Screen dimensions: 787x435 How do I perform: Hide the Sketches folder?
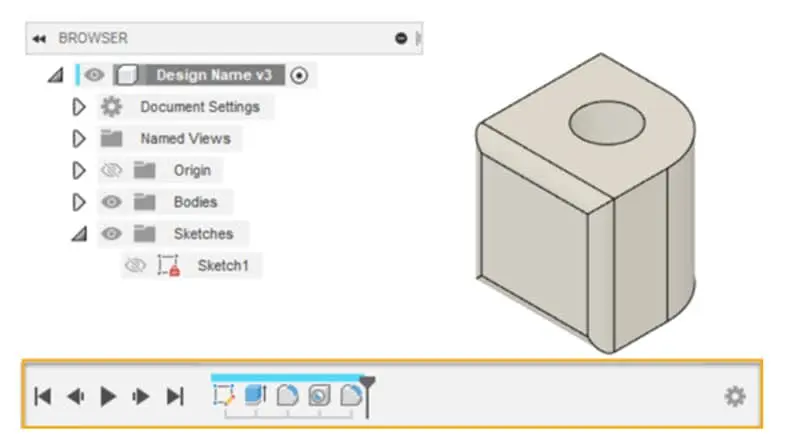coord(111,233)
